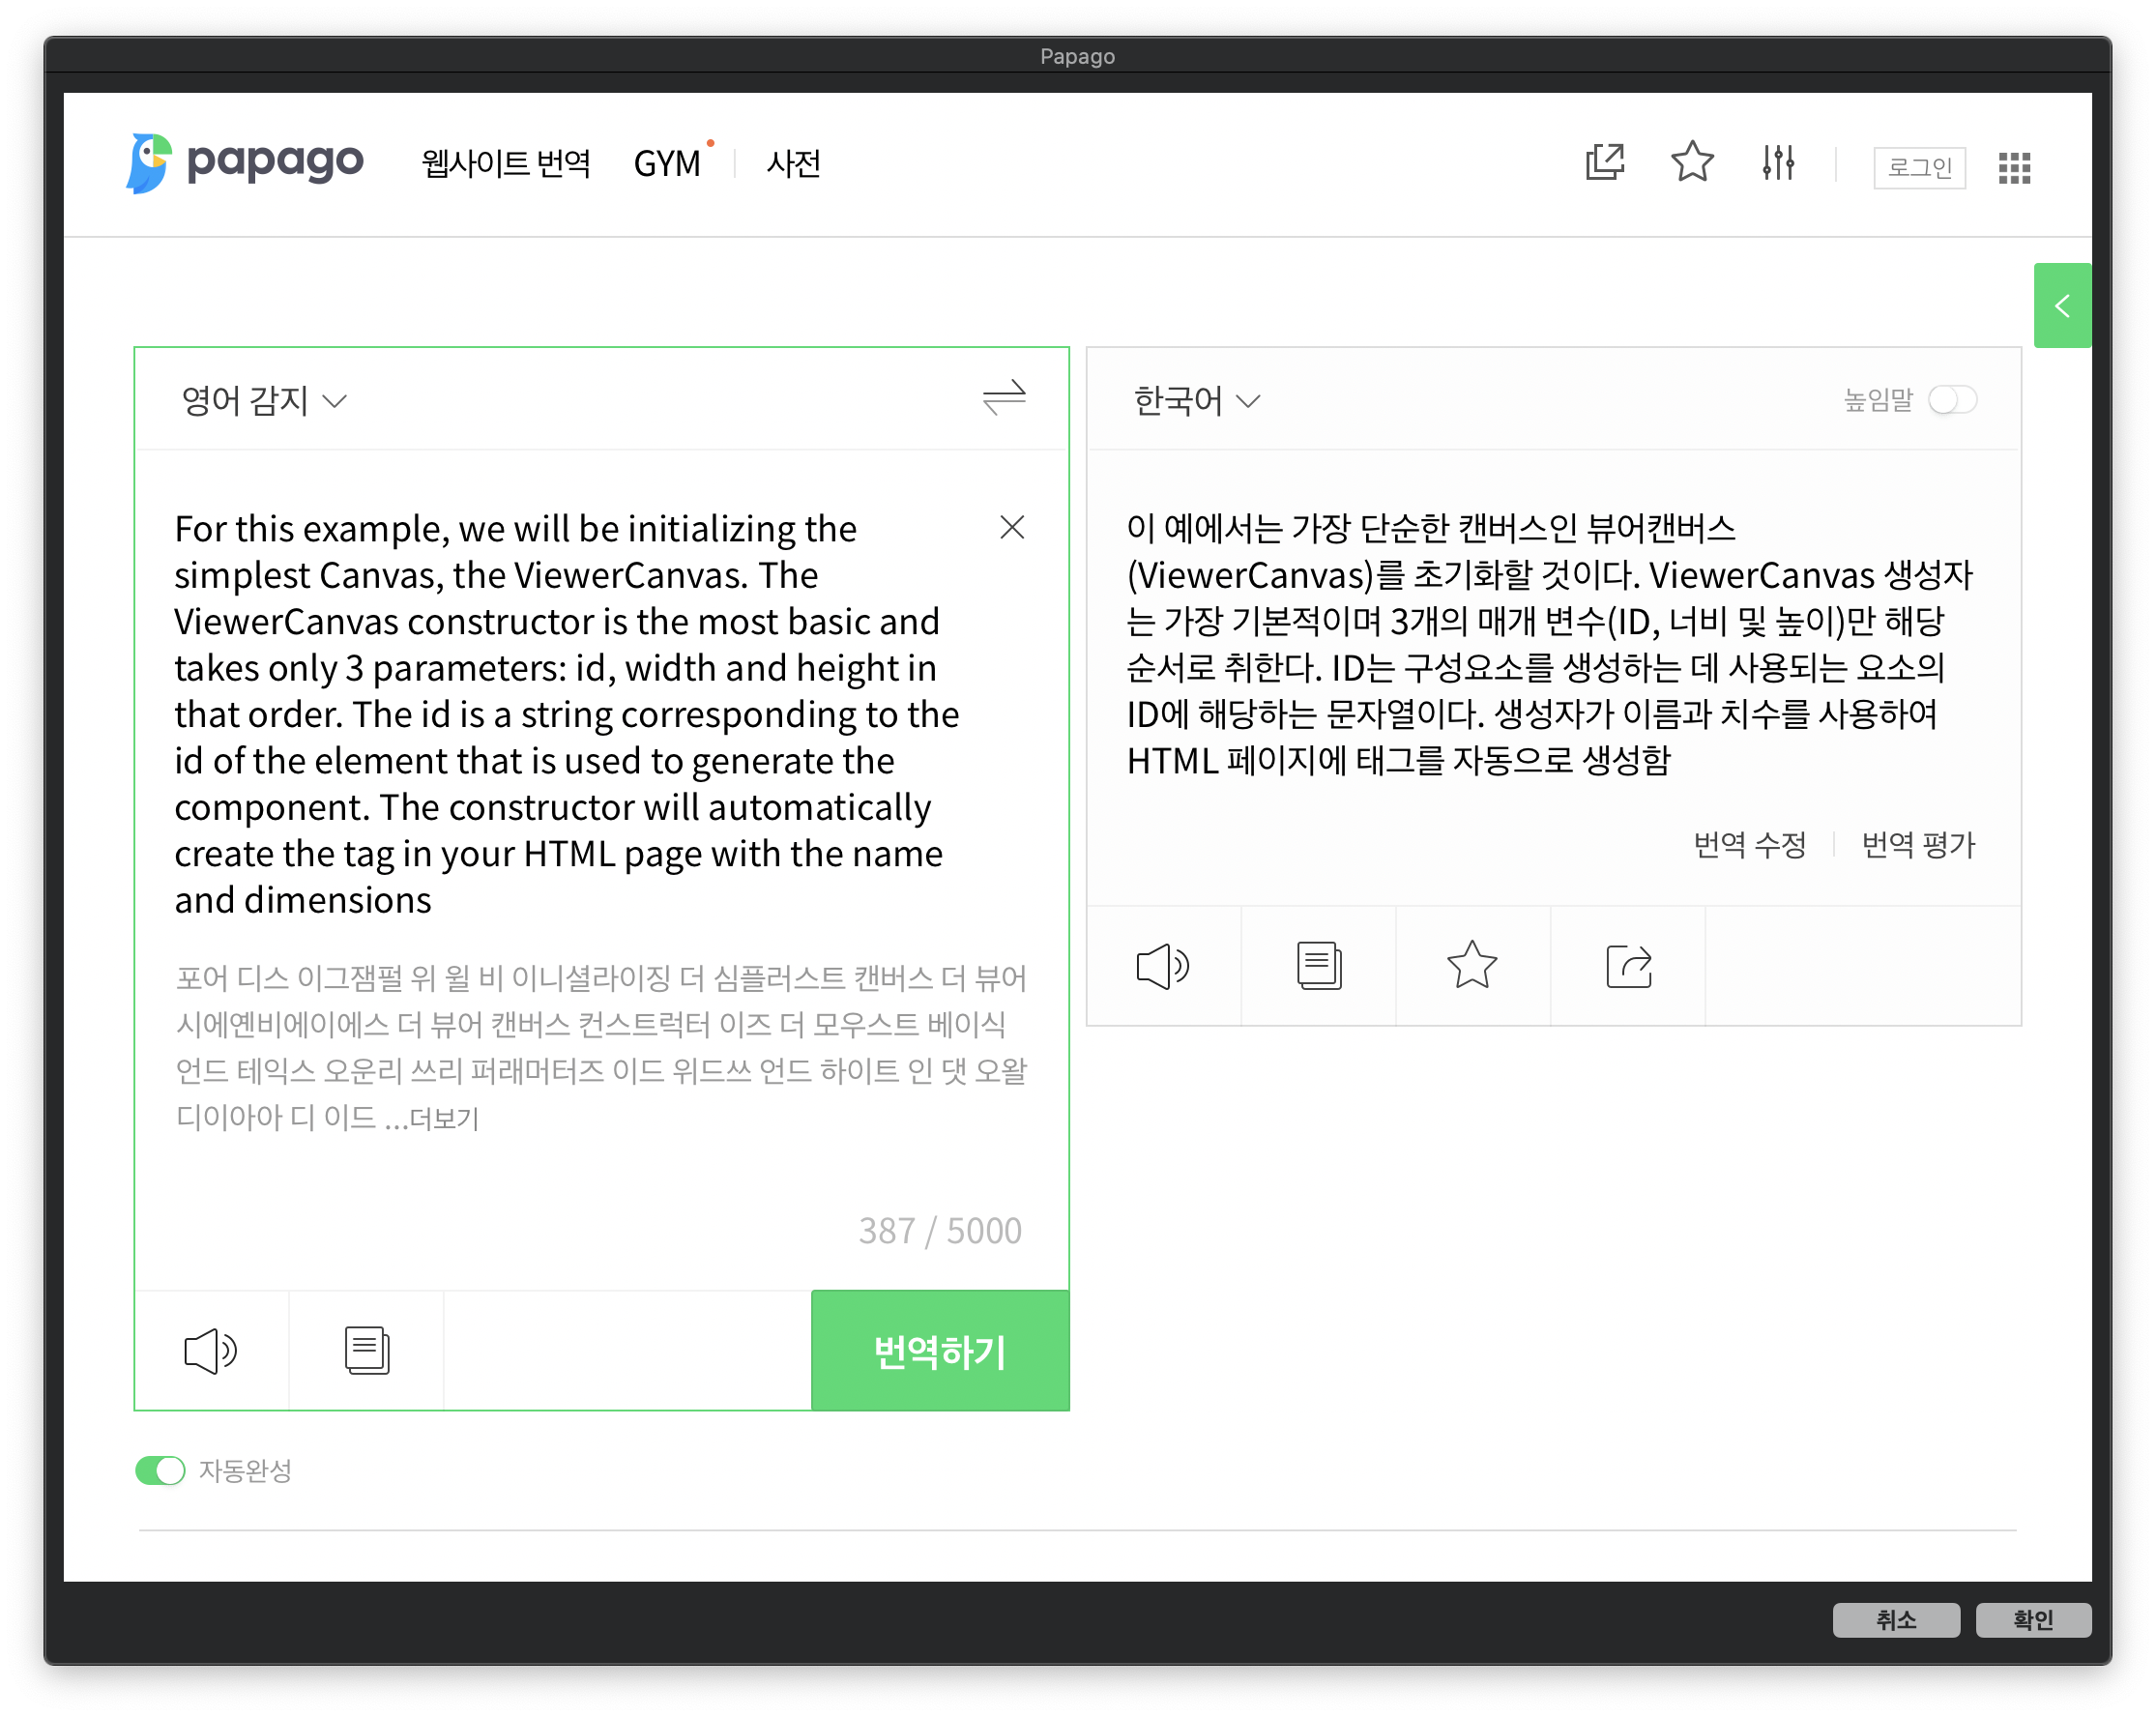Copy the source English text
Screen dimensions: 2156x1717
[367, 1351]
